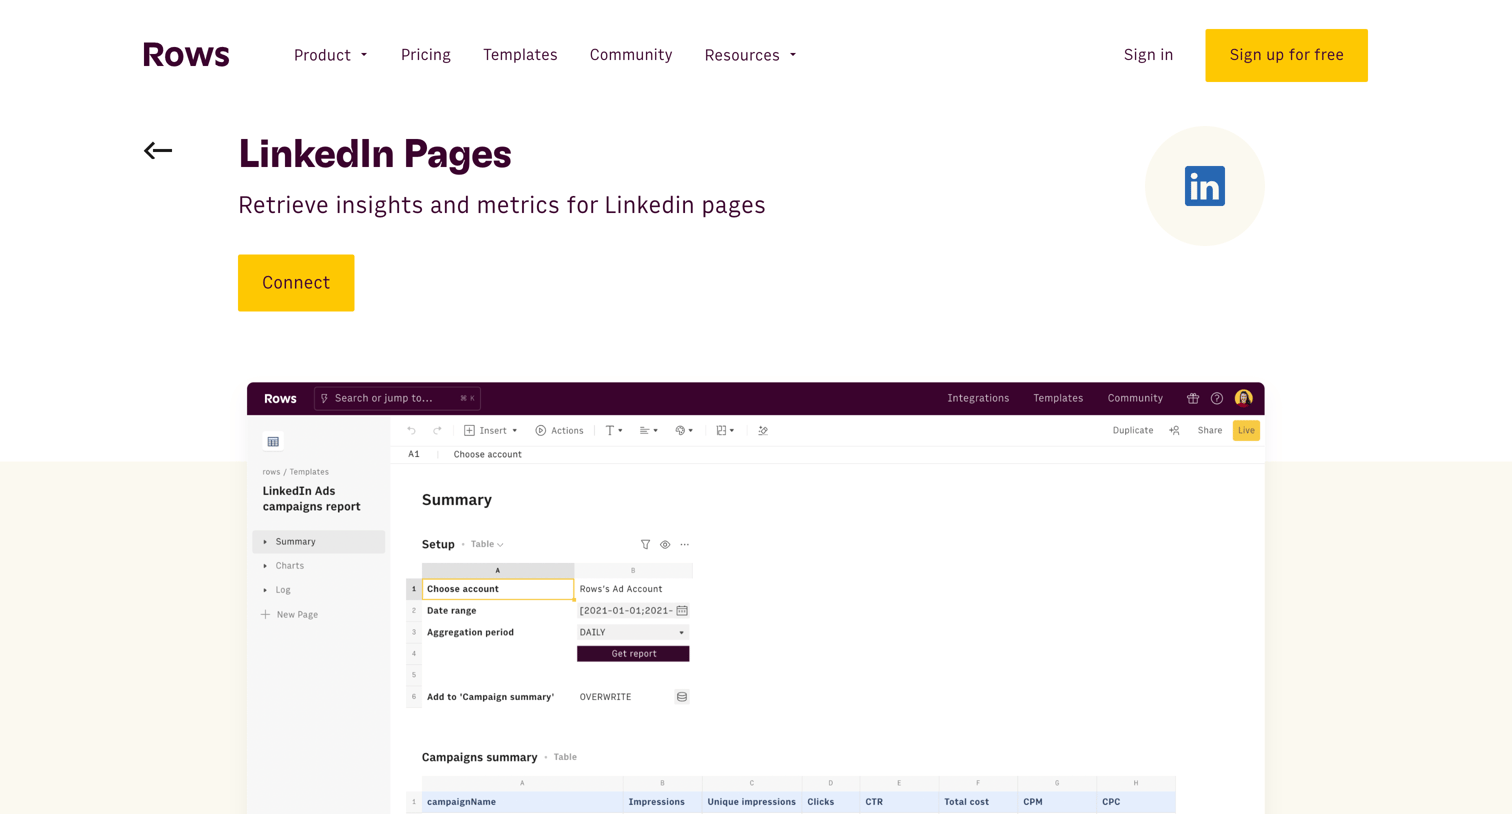Screen dimensions: 1512x814
Task: Open the cell borders icon
Action: click(x=725, y=430)
